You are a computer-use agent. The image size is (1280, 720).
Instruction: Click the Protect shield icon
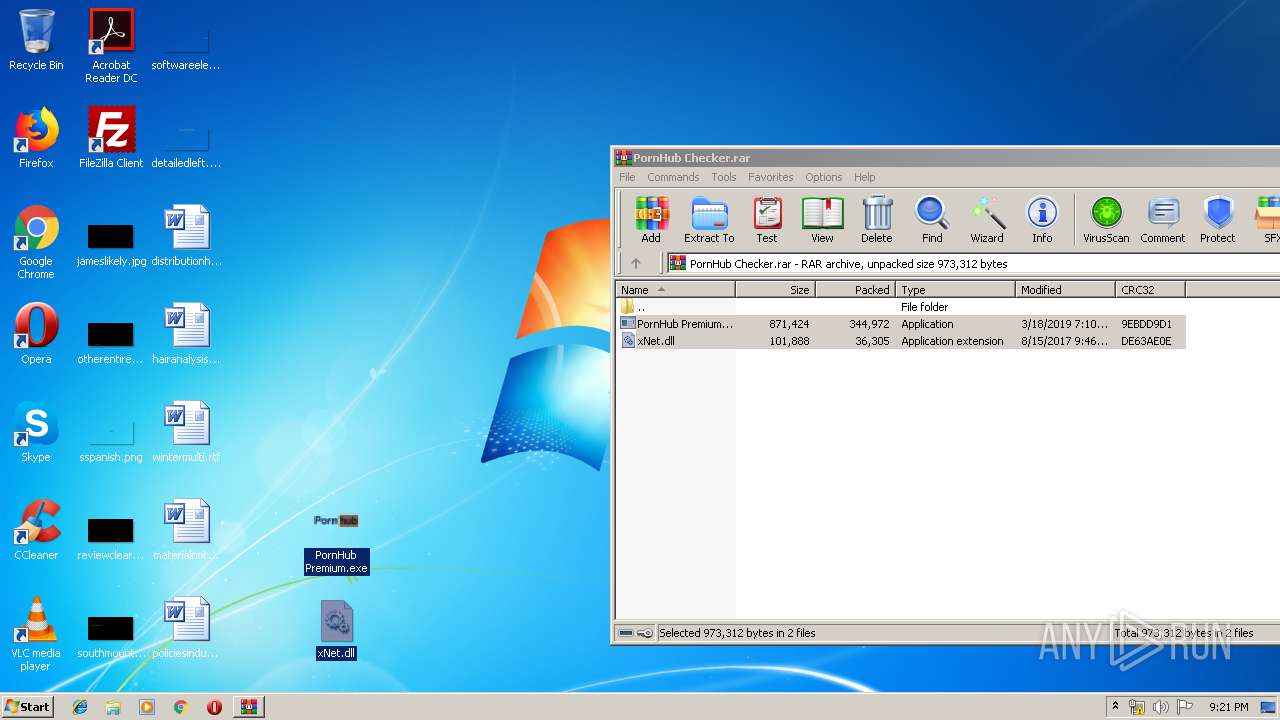click(1218, 219)
